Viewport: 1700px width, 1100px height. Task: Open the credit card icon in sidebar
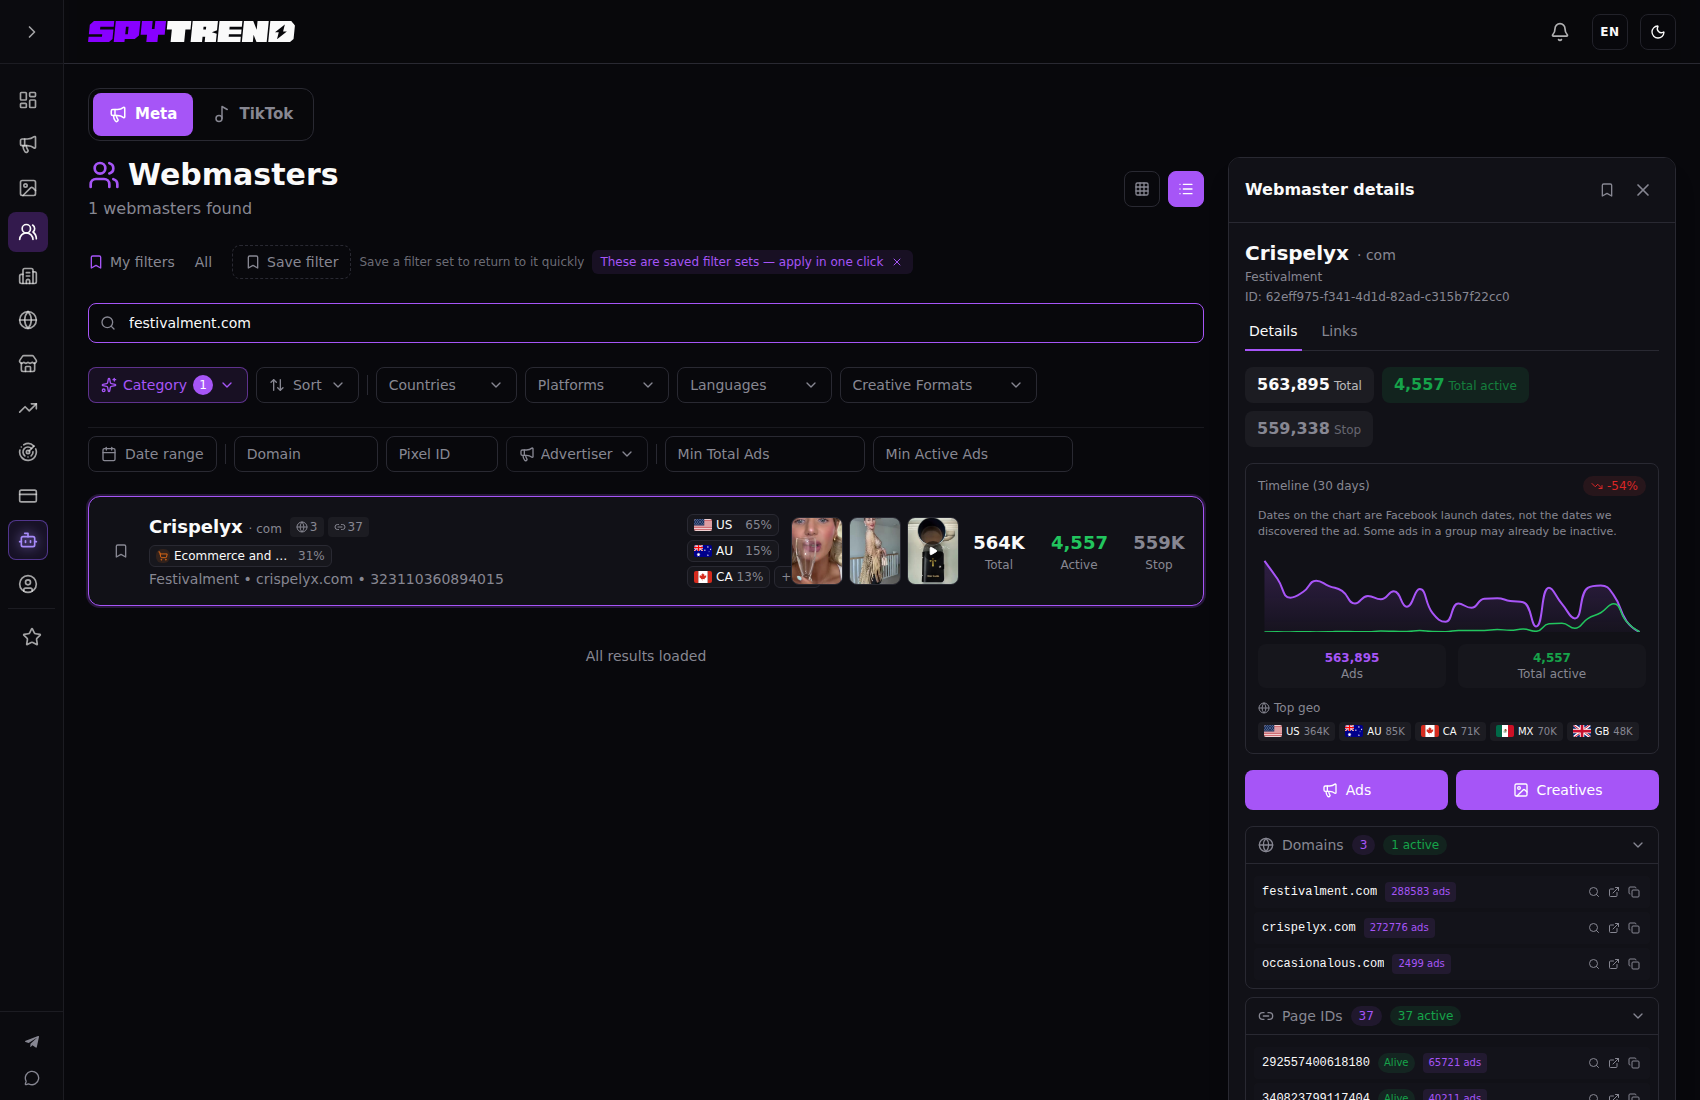tap(28, 496)
